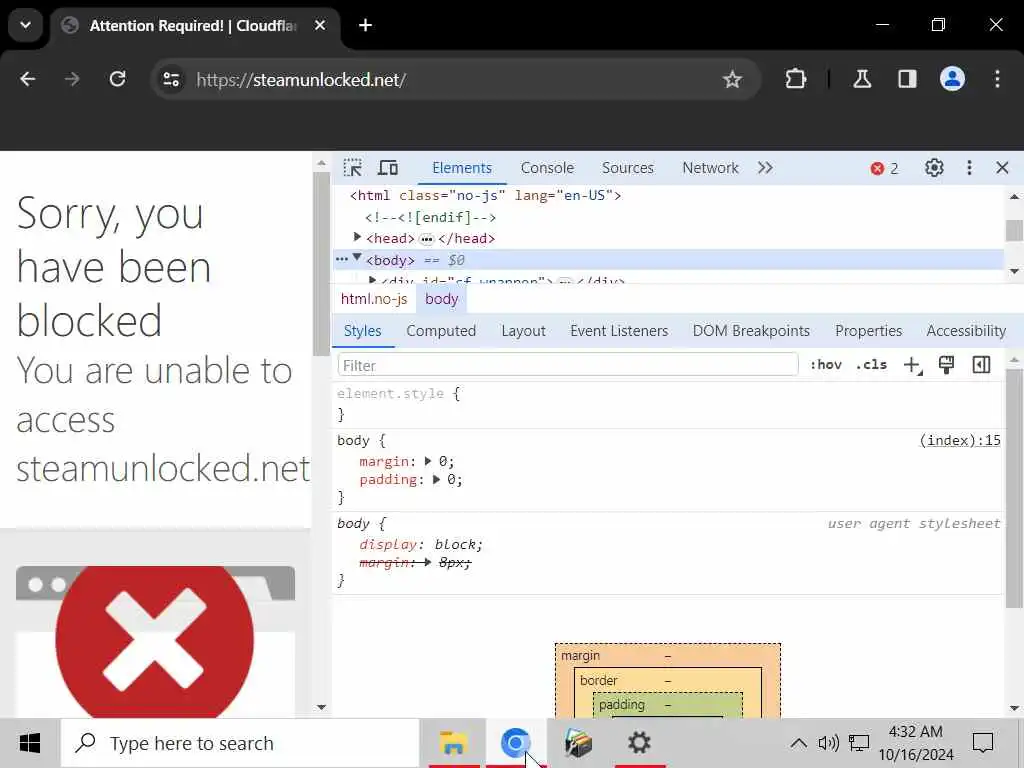The image size is (1024, 768).
Task: Open the Extensions puzzle icon
Action: [795, 79]
